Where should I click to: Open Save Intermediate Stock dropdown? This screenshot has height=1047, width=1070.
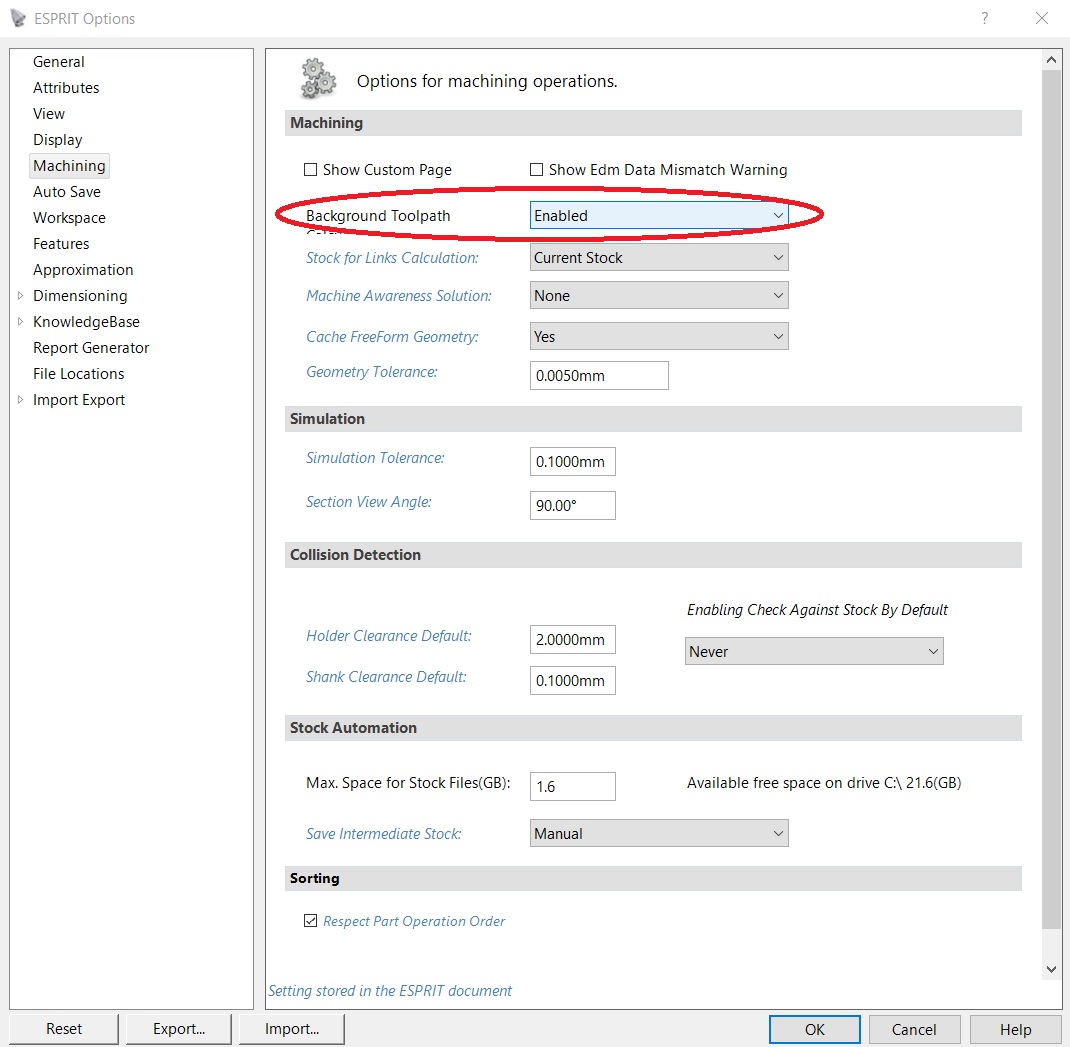[659, 833]
